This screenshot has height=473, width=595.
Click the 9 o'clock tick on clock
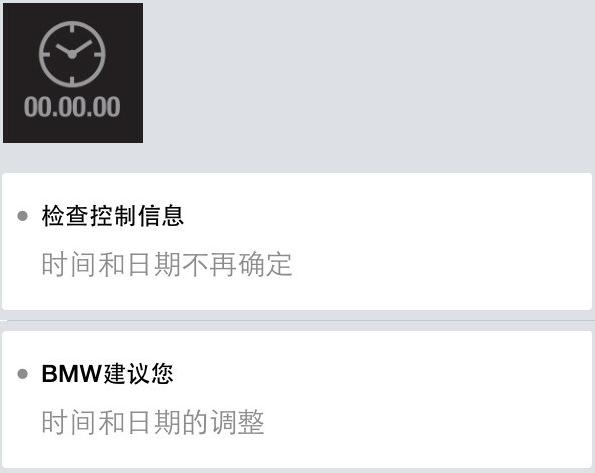pyautogui.click(x=45, y=55)
